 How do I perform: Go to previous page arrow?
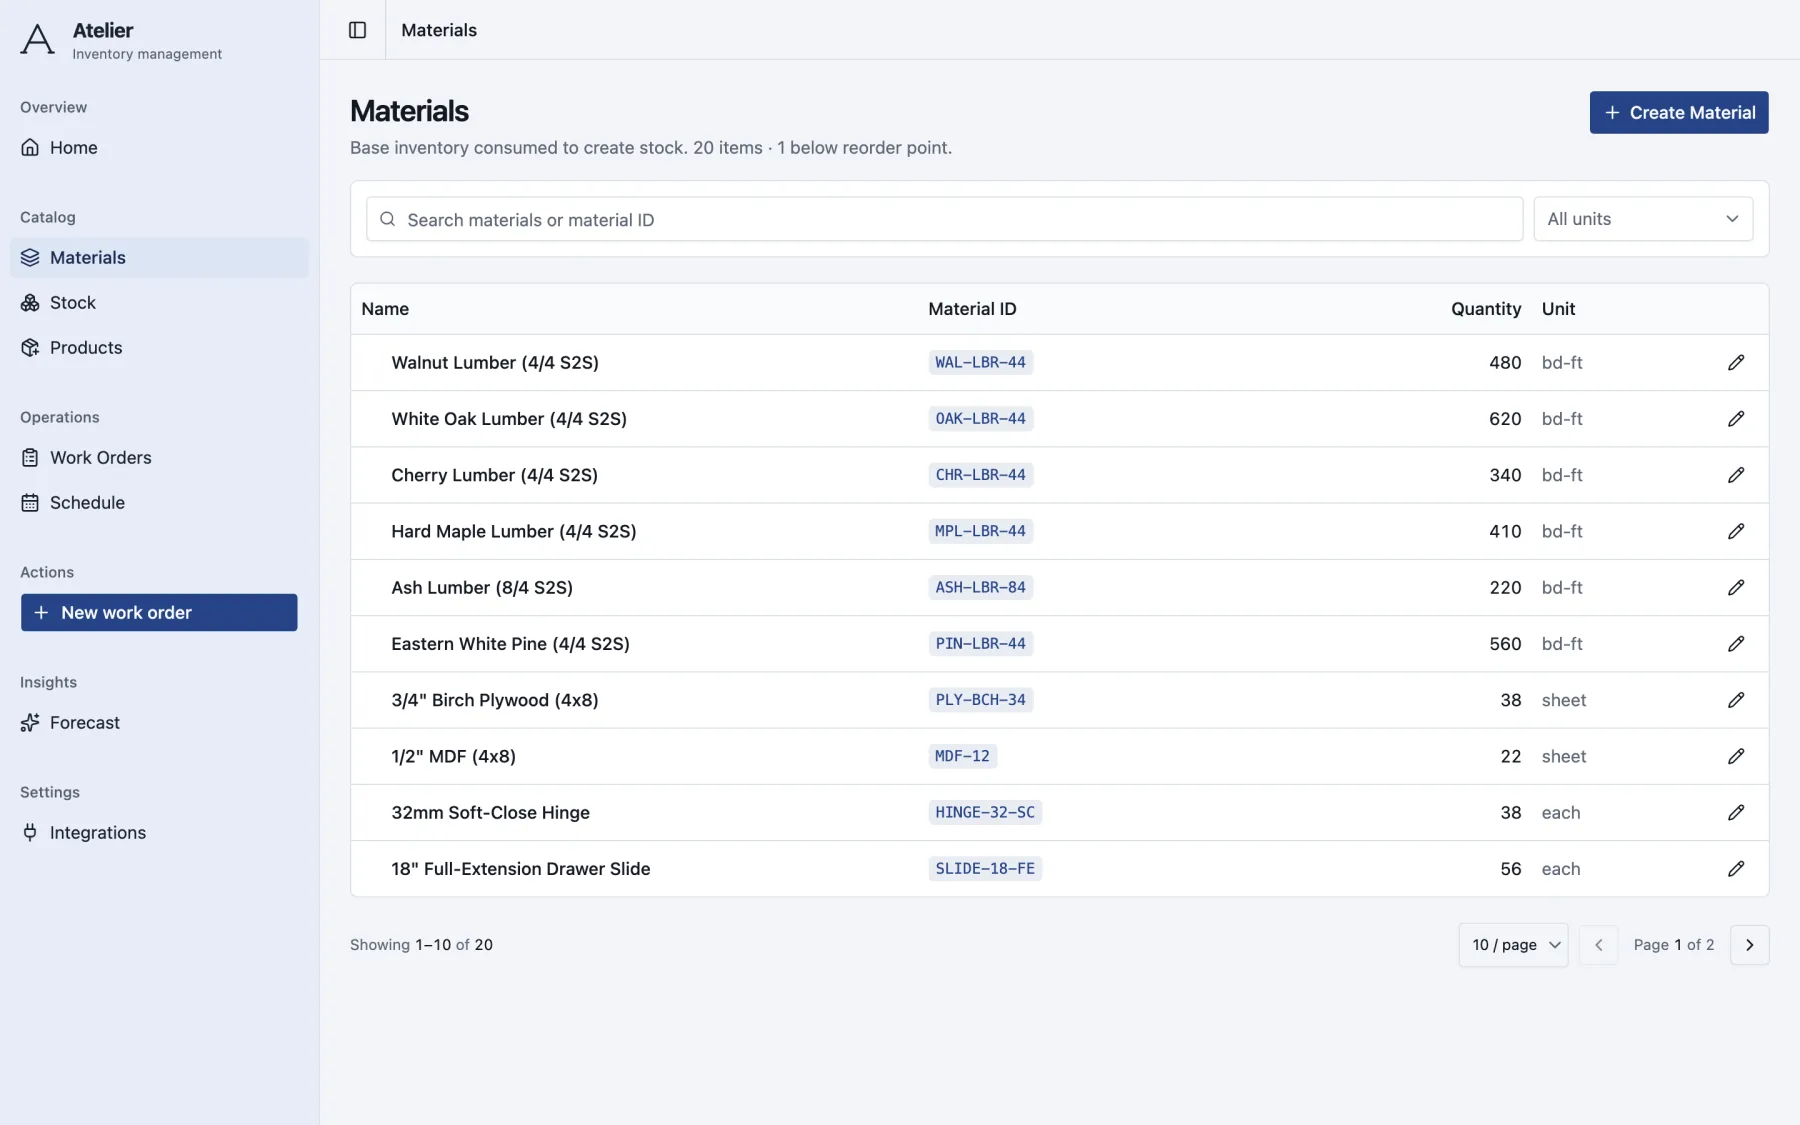[x=1598, y=945]
